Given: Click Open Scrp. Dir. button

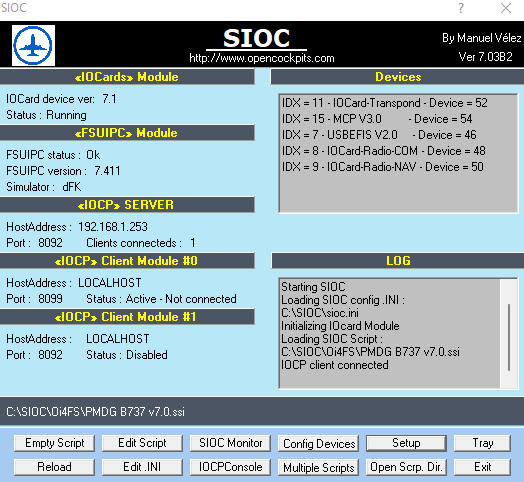Looking at the screenshot, I should tap(406, 467).
